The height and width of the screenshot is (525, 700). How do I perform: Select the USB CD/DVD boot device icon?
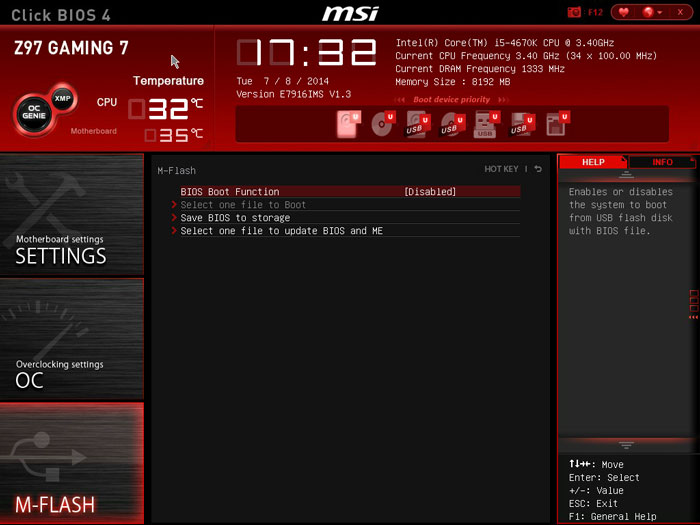click(452, 124)
